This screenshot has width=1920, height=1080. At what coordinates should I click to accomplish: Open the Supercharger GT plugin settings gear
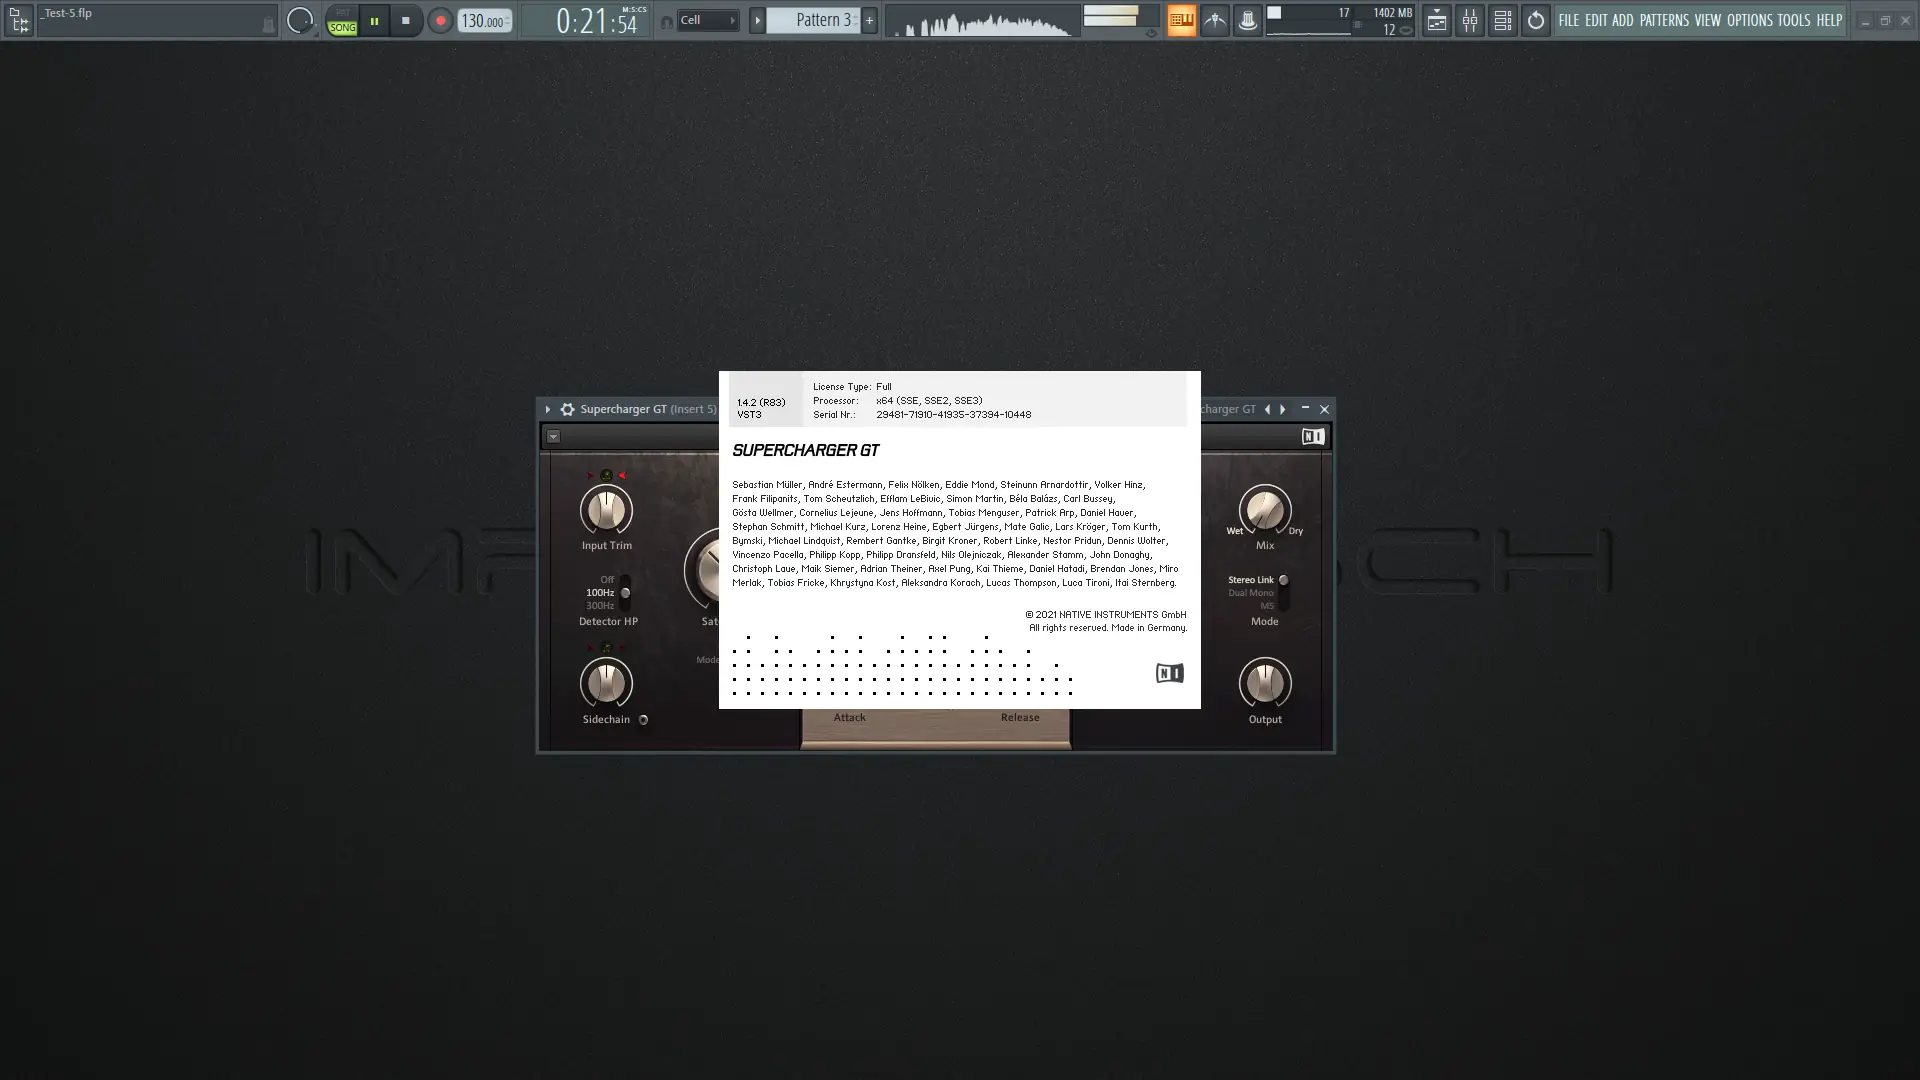click(x=567, y=409)
